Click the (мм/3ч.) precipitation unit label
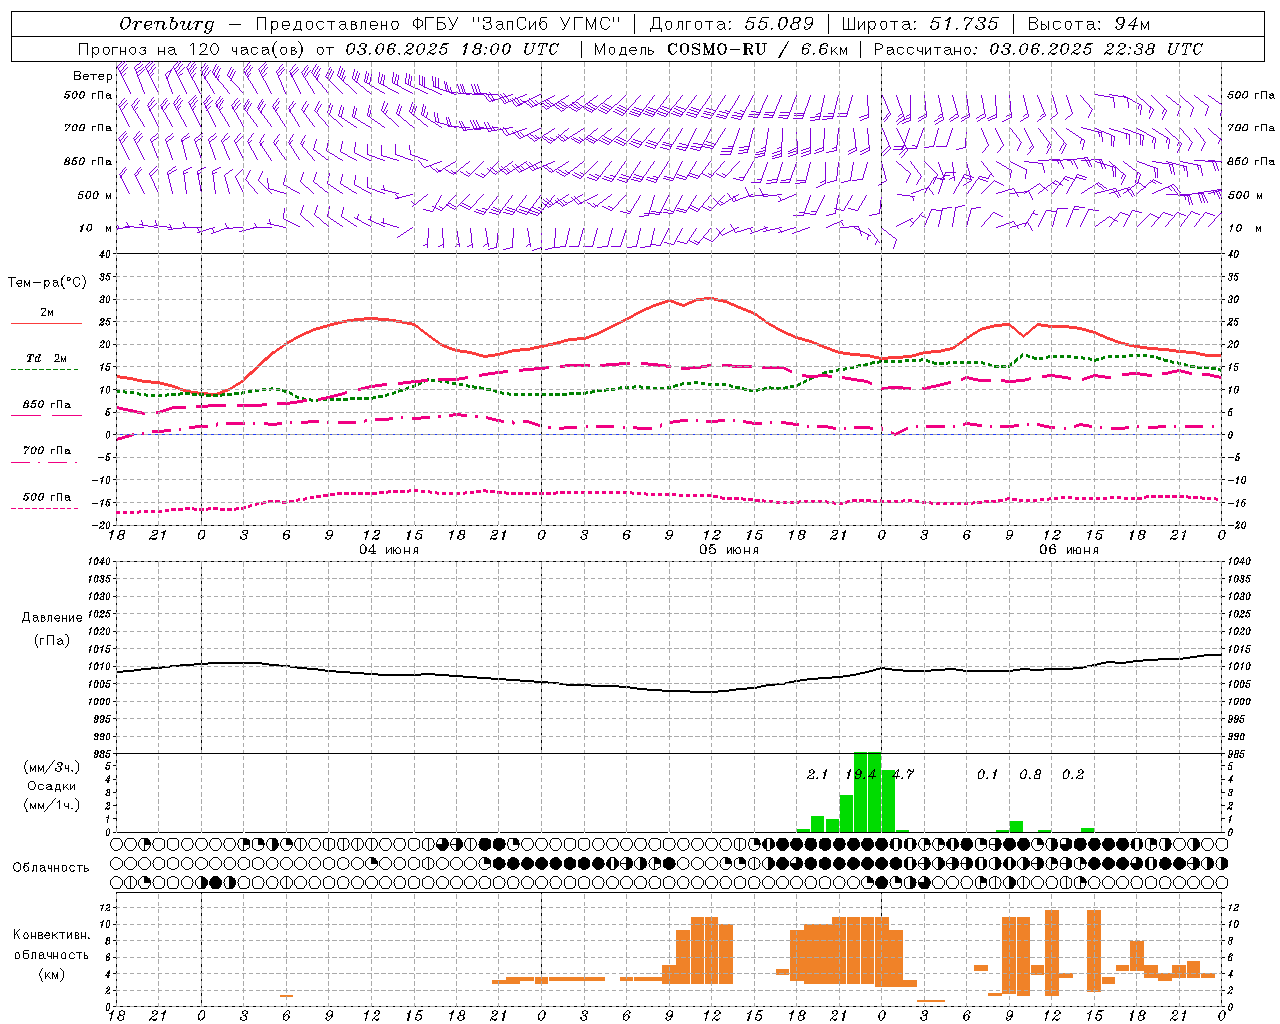The image size is (1280, 1024). (52, 768)
